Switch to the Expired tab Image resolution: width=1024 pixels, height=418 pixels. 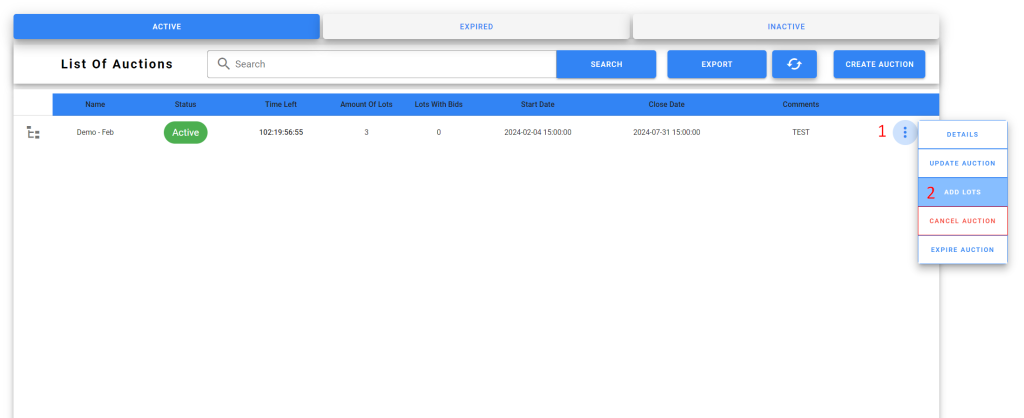tap(476, 27)
